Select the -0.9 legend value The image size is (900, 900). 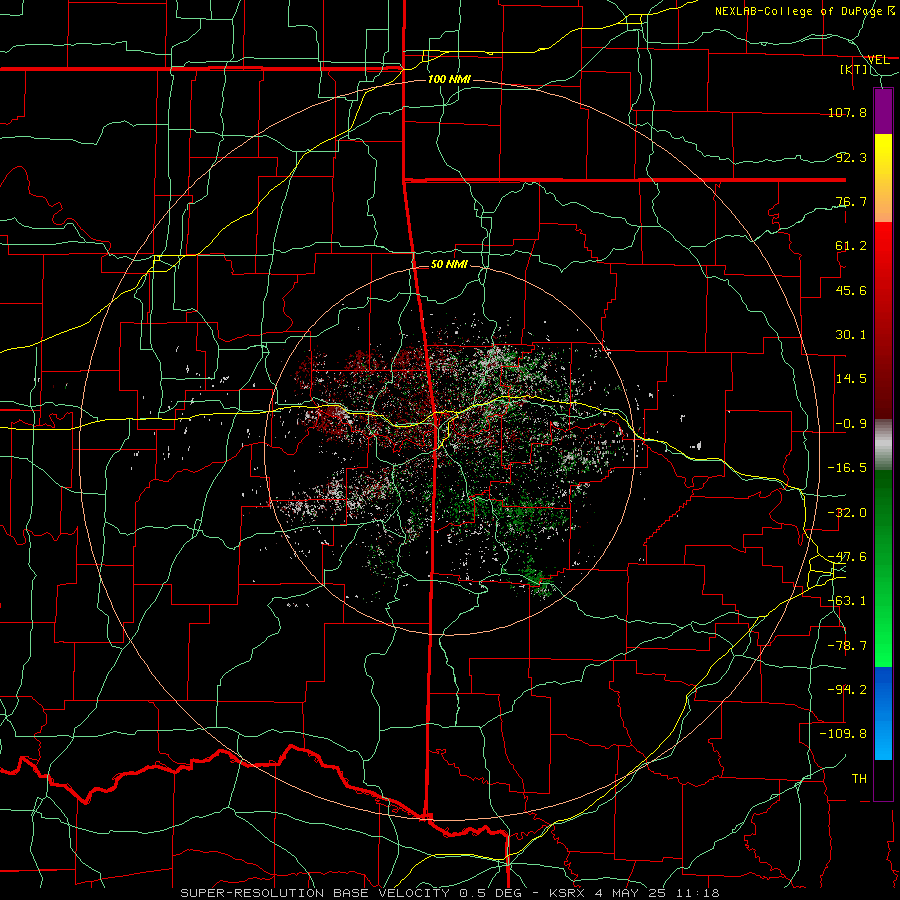851,424
